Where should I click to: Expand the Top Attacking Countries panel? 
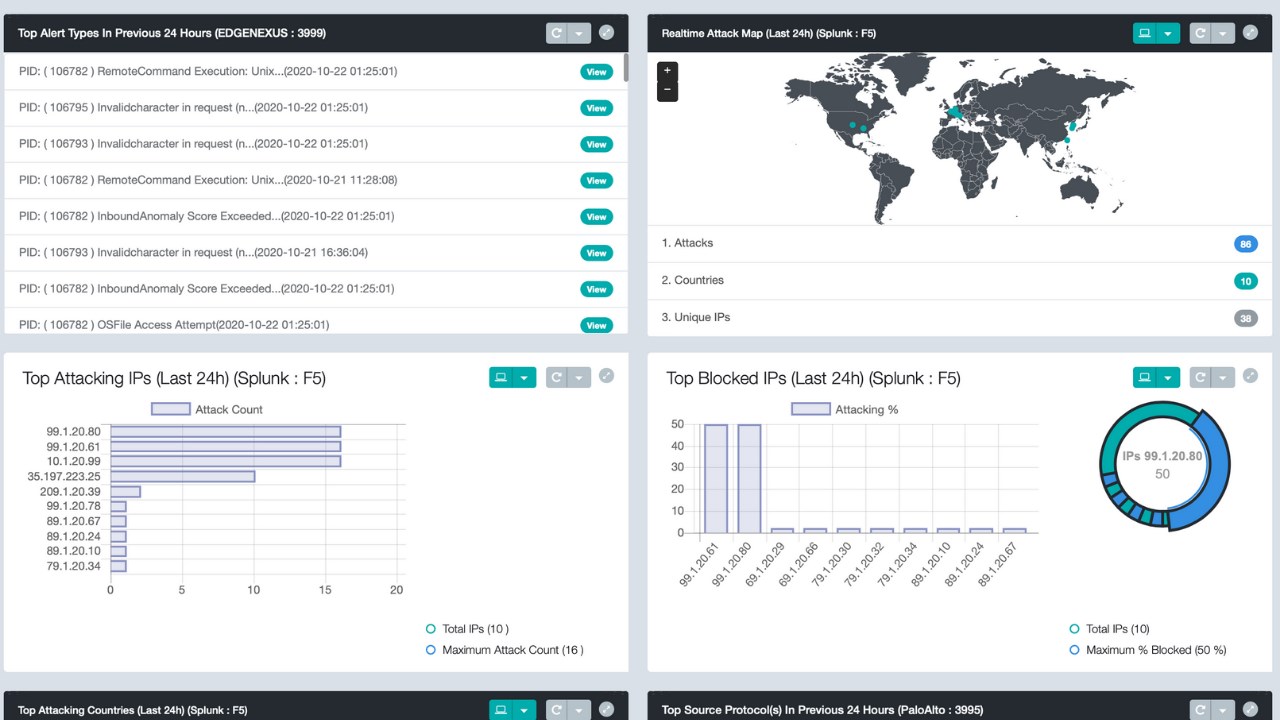click(606, 709)
